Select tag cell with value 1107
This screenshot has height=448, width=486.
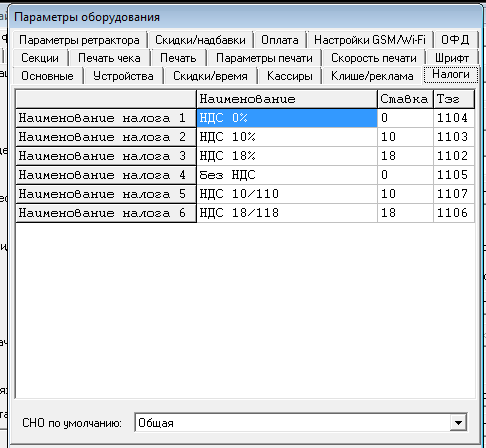pyautogui.click(x=454, y=194)
